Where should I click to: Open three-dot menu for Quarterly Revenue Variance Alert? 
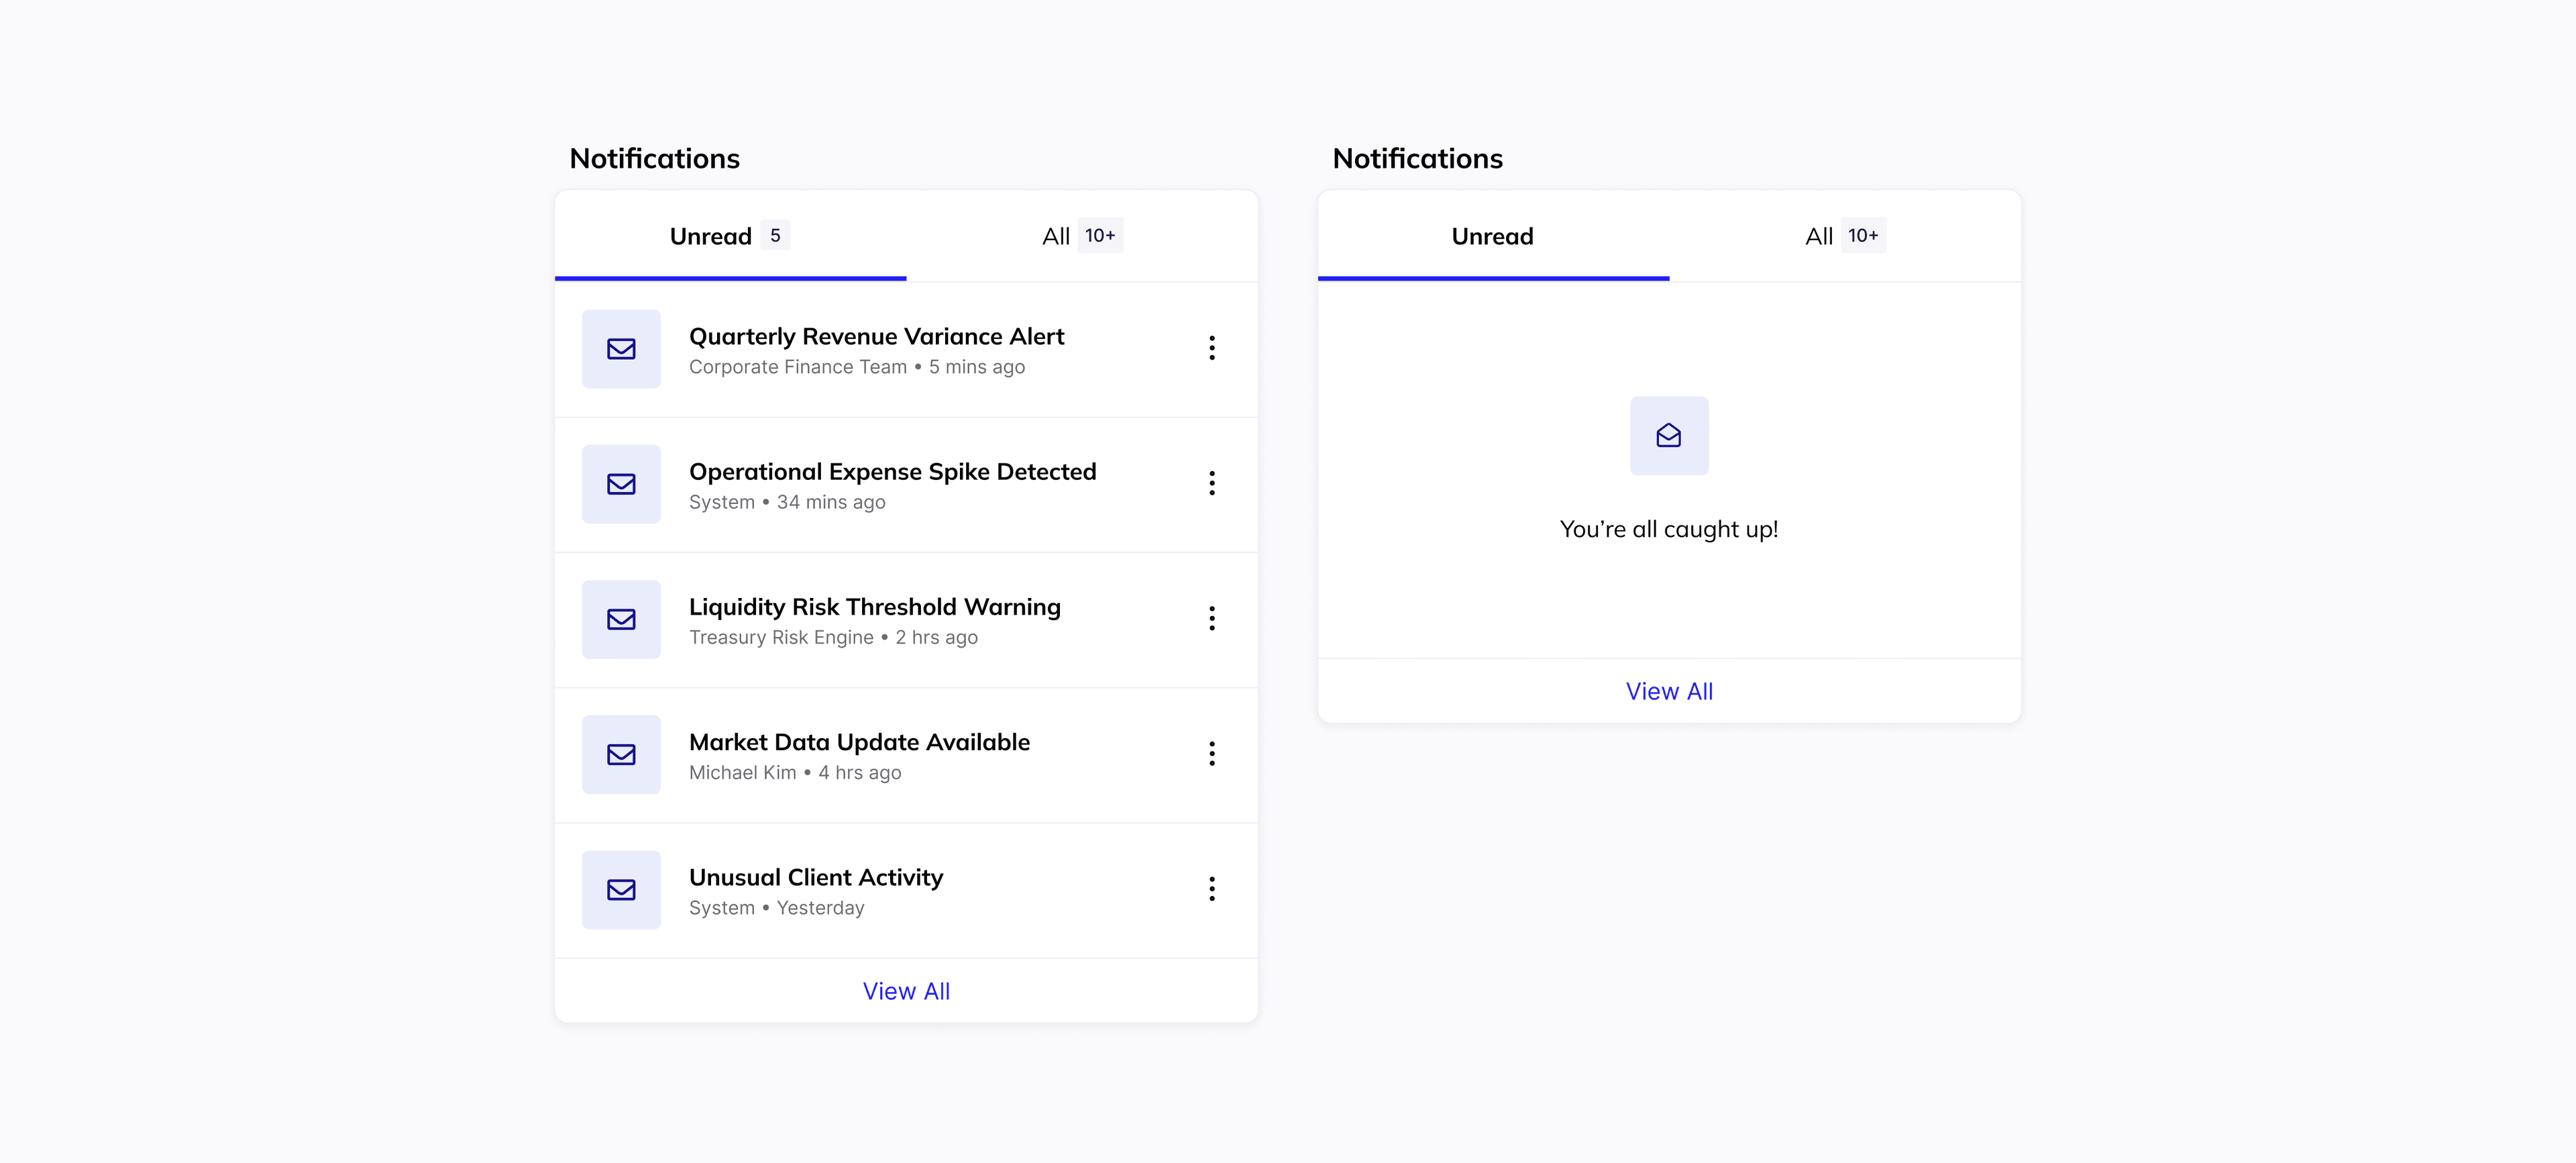pos(1211,348)
